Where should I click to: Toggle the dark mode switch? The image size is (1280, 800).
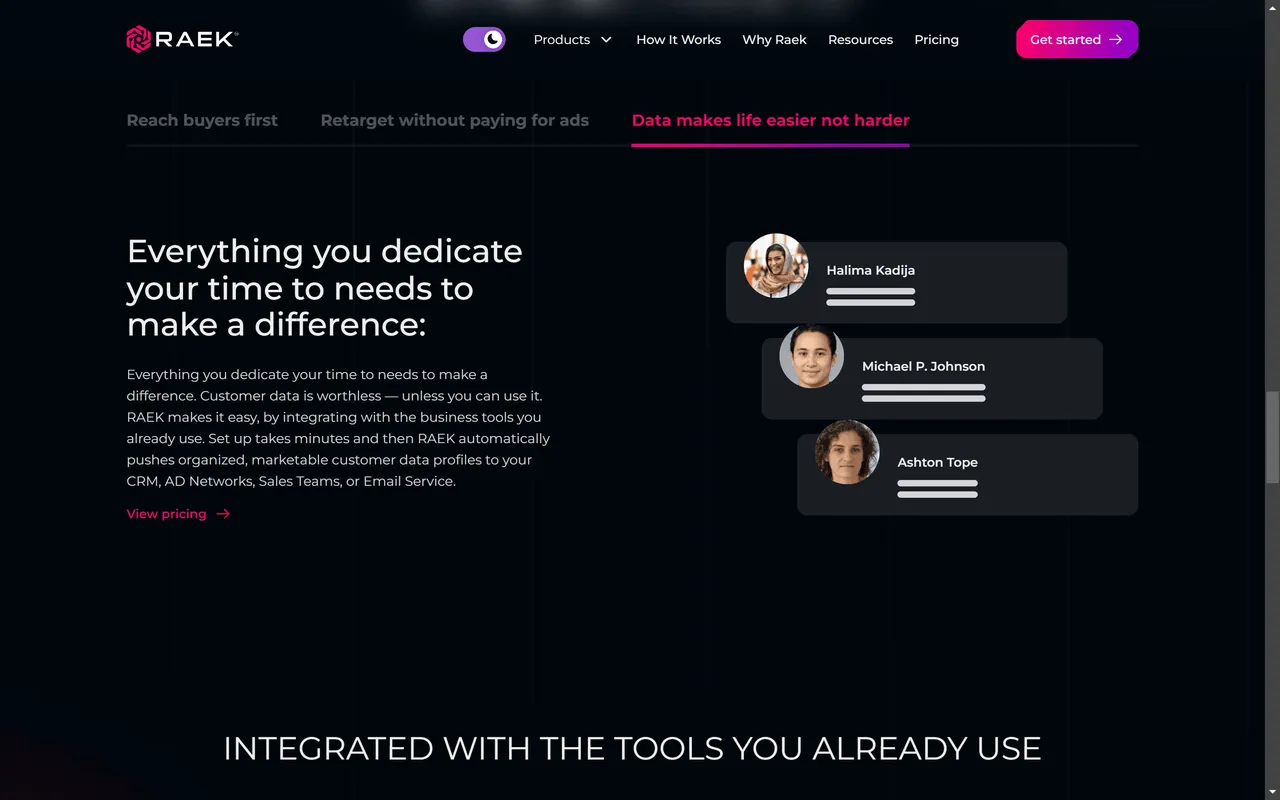click(x=484, y=39)
